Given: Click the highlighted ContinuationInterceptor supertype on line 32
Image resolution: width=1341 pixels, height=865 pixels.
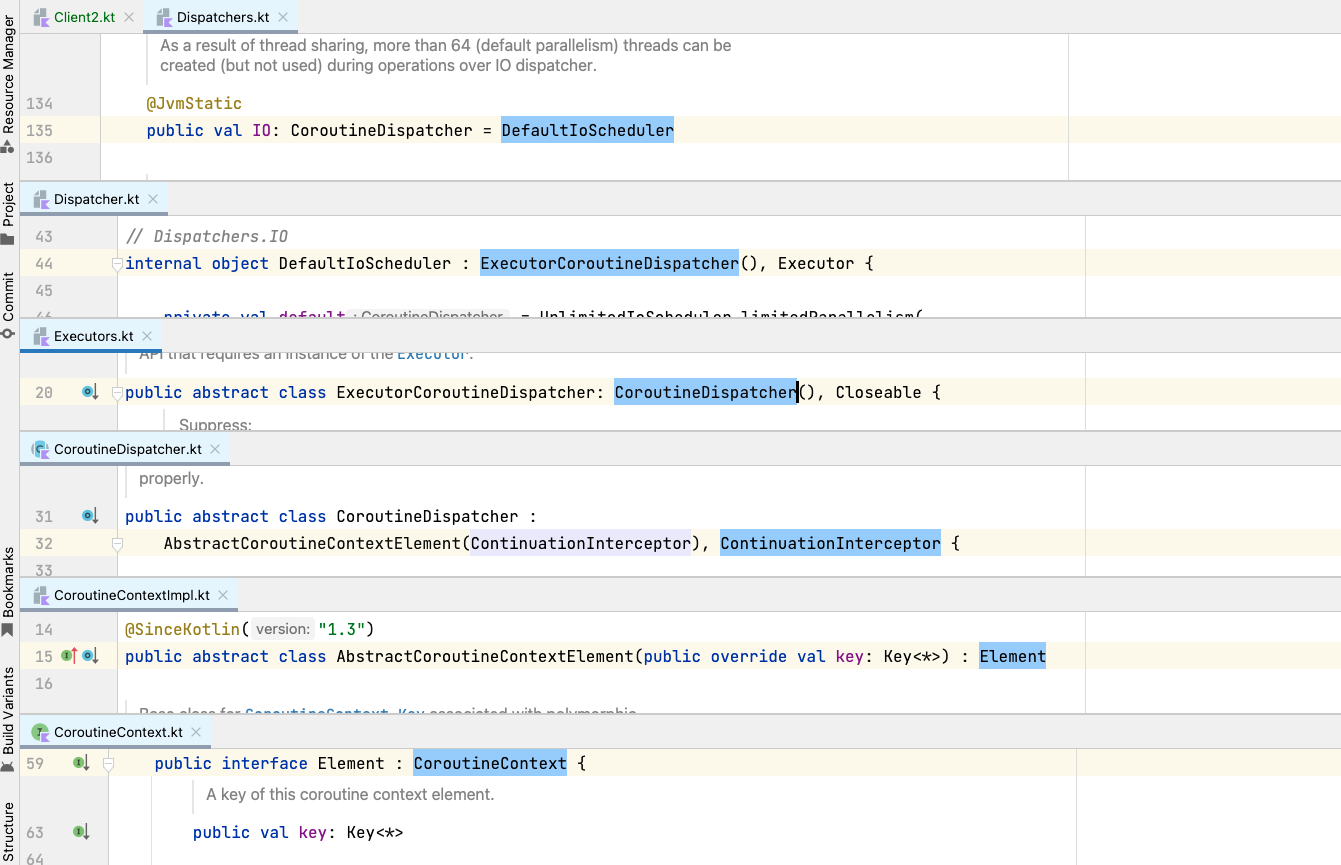Looking at the screenshot, I should tap(830, 543).
